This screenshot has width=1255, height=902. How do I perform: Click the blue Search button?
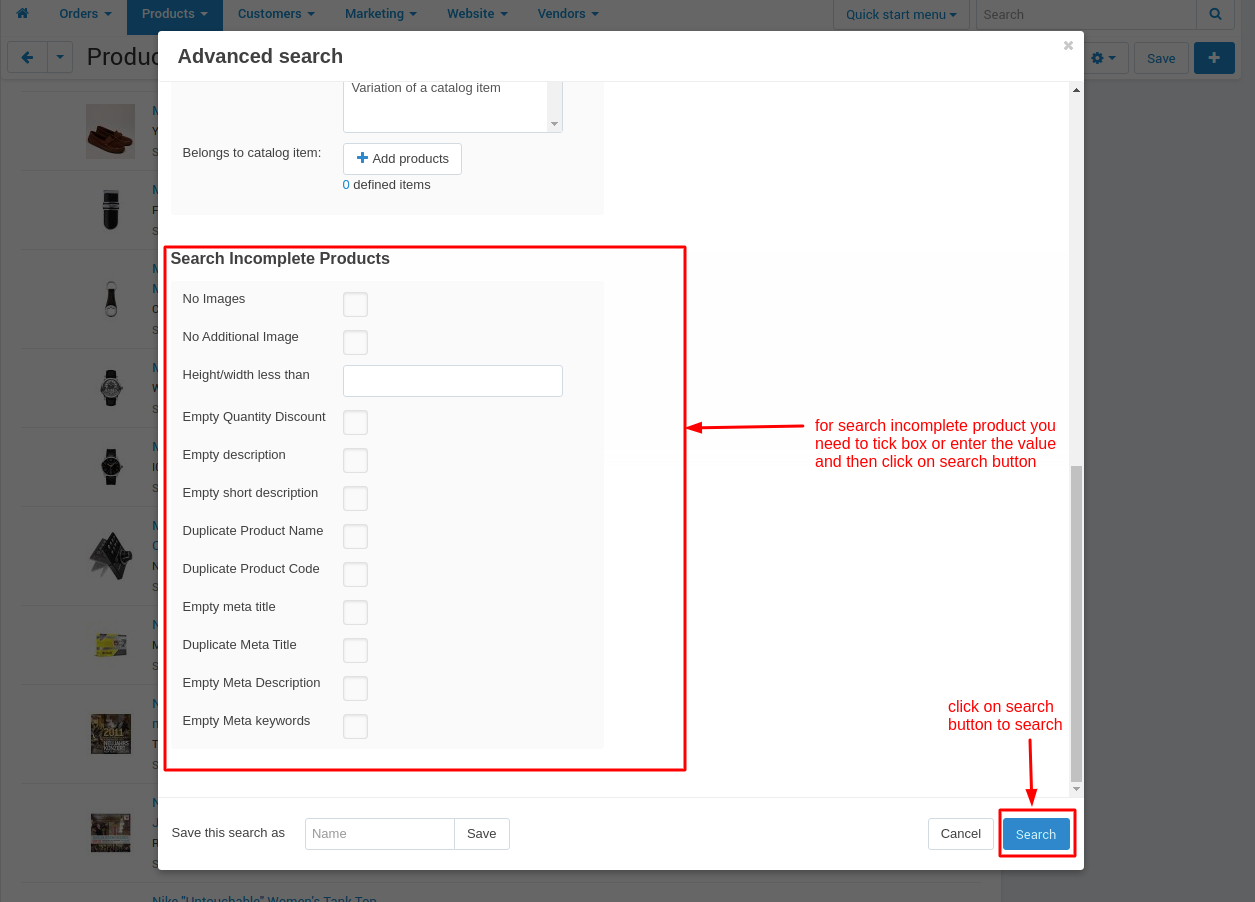[1036, 834]
